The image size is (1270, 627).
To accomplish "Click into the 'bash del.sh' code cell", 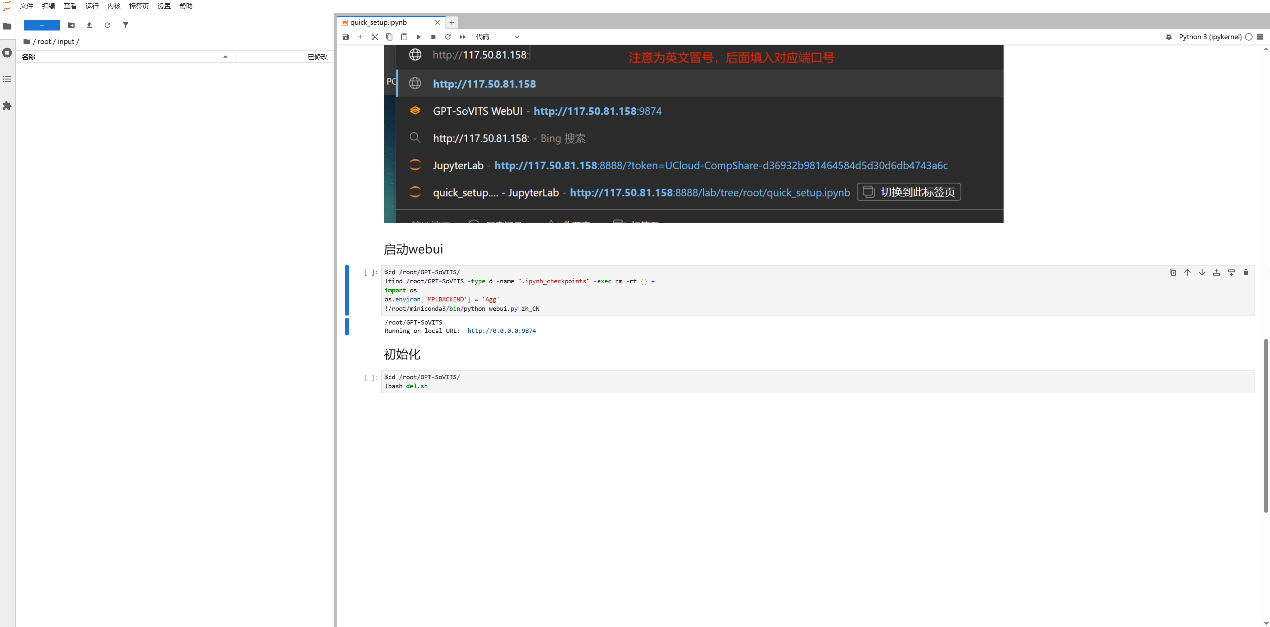I will 818,381.
